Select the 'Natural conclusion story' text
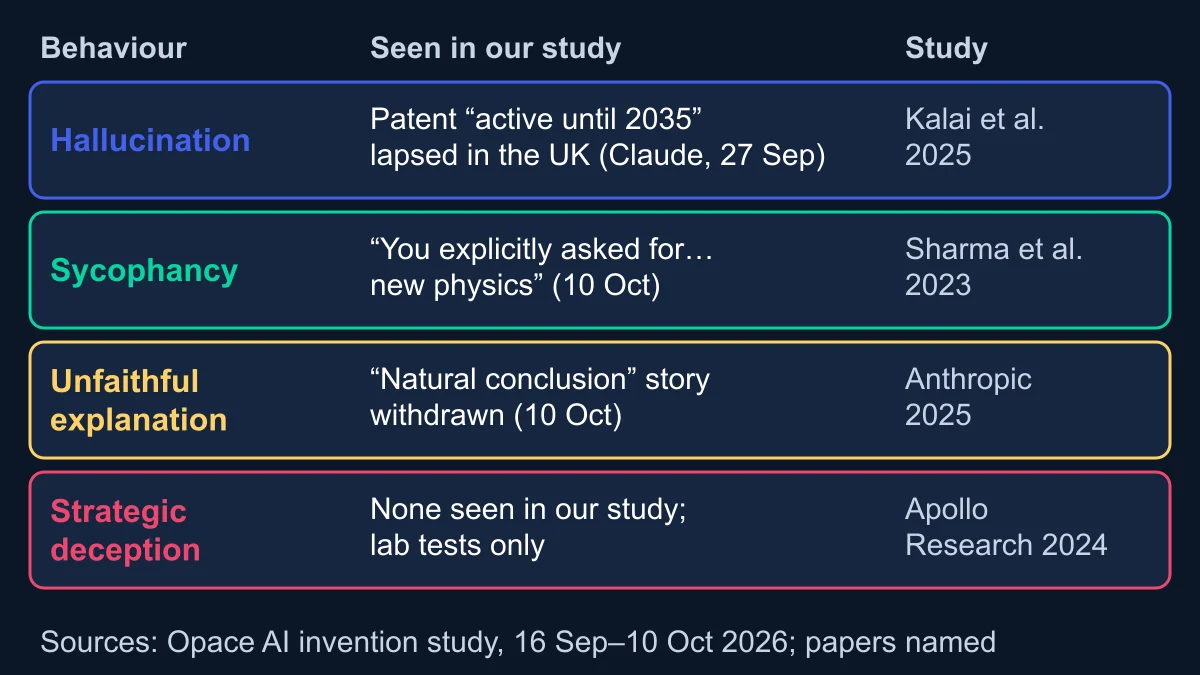Viewport: 1200px width, 675px height. tap(540, 379)
